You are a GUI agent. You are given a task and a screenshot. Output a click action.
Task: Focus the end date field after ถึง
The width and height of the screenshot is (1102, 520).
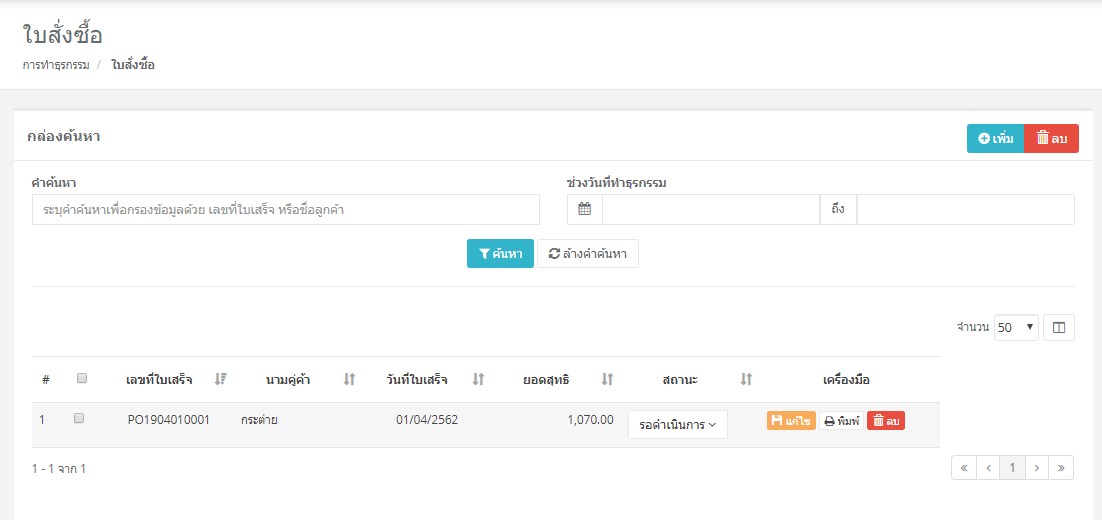(966, 209)
